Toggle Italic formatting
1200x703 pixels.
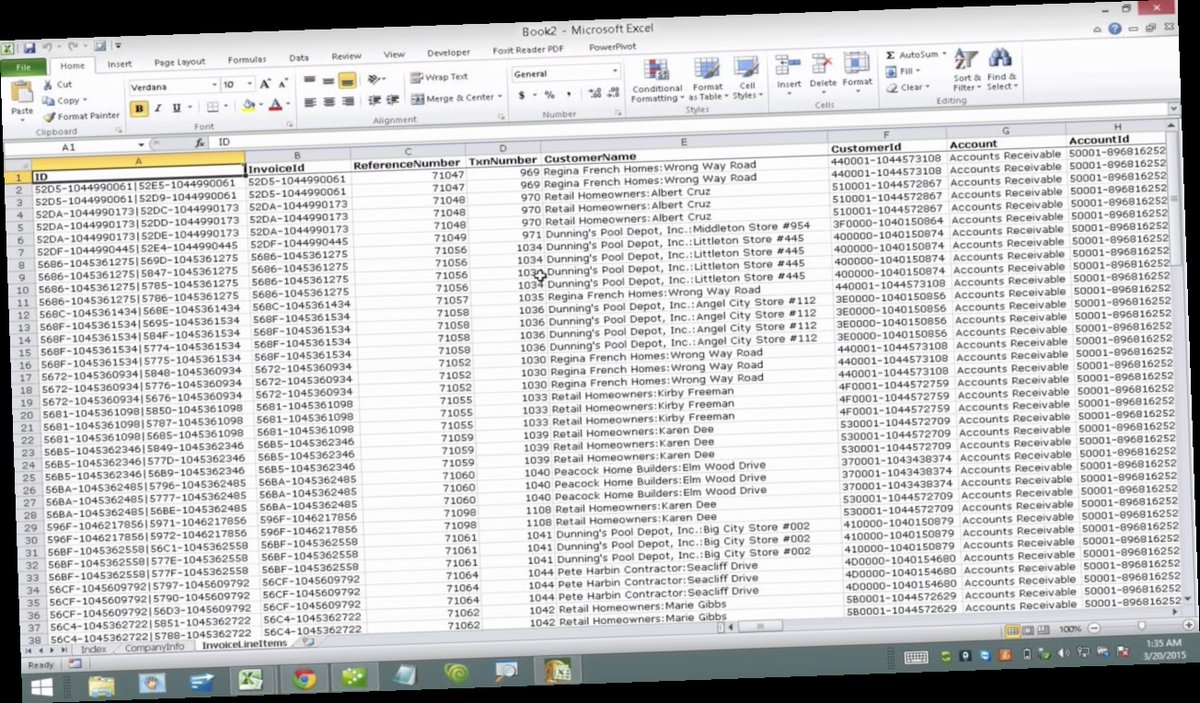tap(158, 108)
